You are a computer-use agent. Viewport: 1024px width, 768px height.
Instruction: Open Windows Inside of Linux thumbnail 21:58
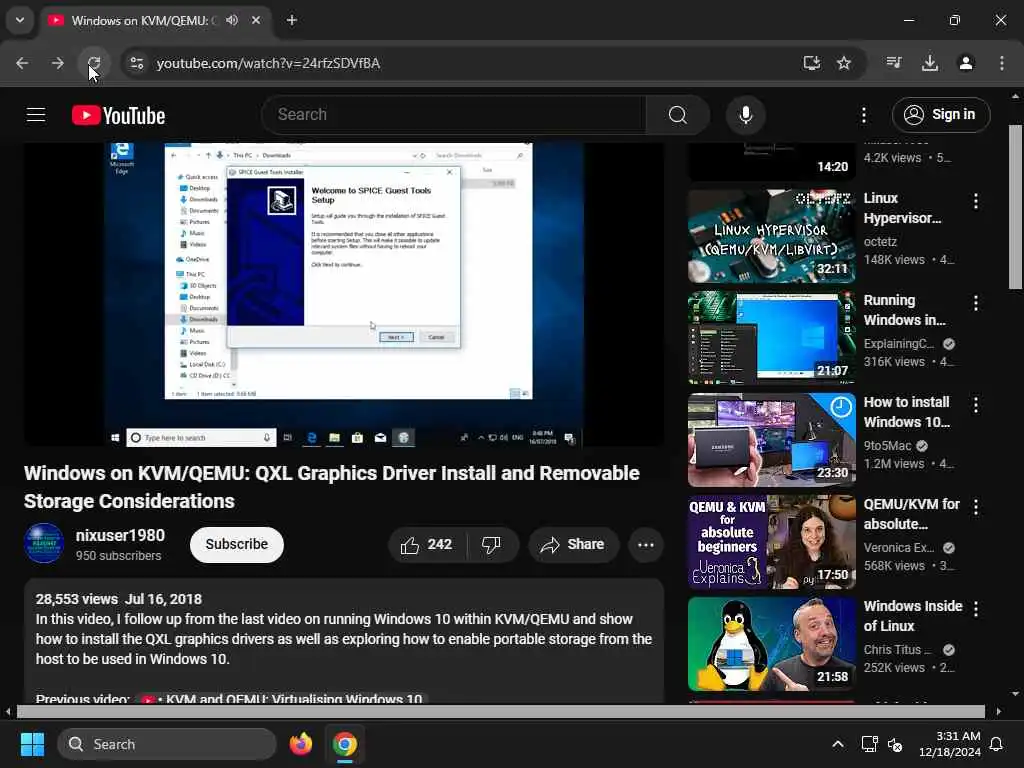(x=771, y=644)
